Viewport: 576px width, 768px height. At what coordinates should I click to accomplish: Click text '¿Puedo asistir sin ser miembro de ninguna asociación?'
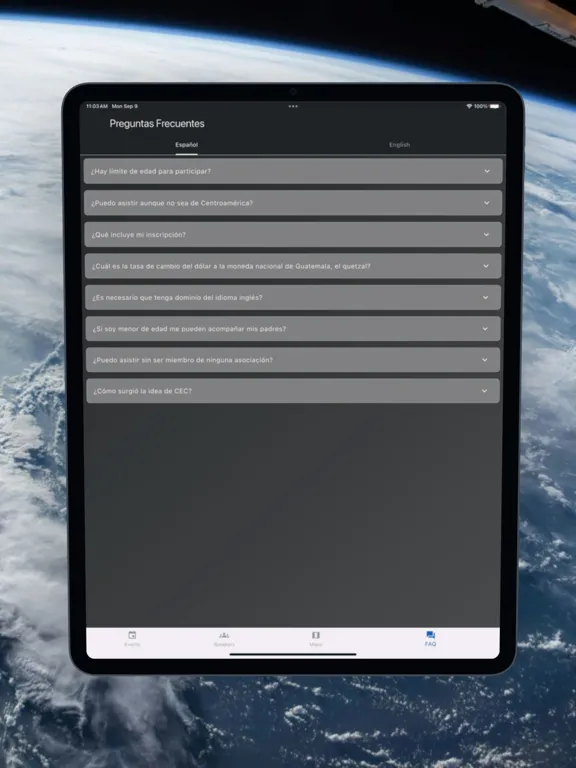click(x=183, y=360)
